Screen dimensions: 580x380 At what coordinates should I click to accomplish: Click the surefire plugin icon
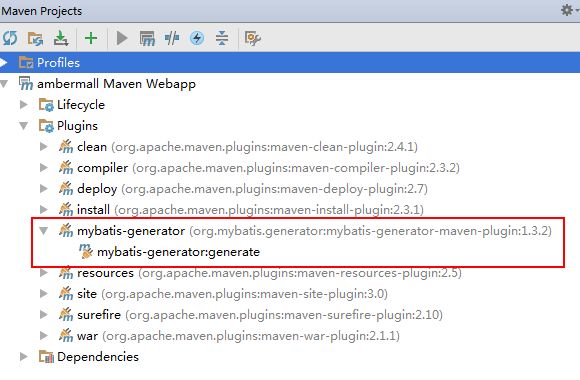66,315
